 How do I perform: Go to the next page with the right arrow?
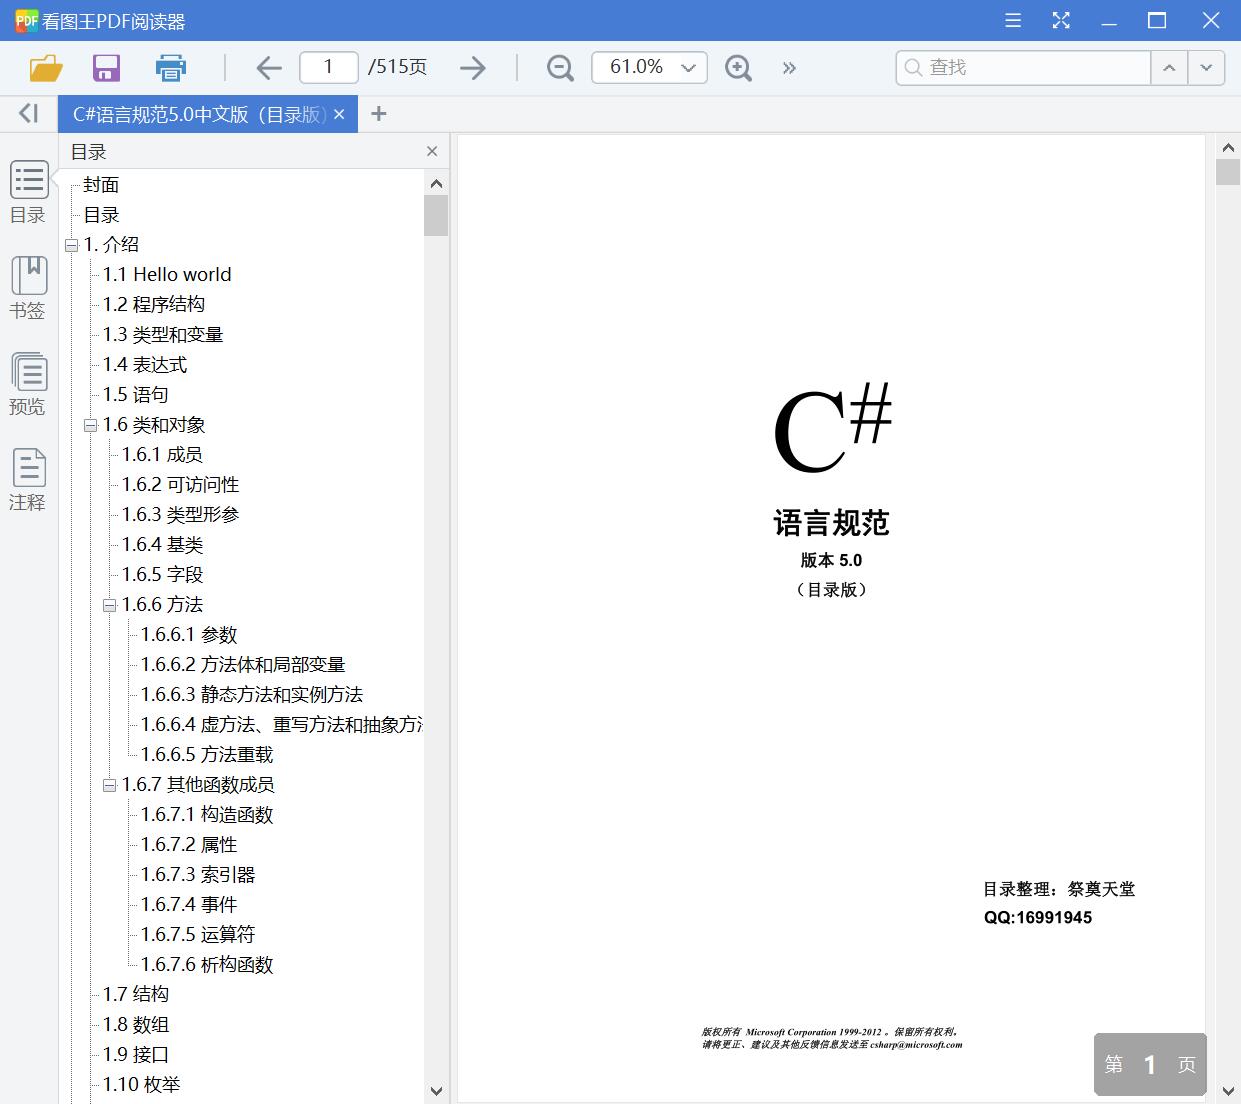click(x=472, y=67)
